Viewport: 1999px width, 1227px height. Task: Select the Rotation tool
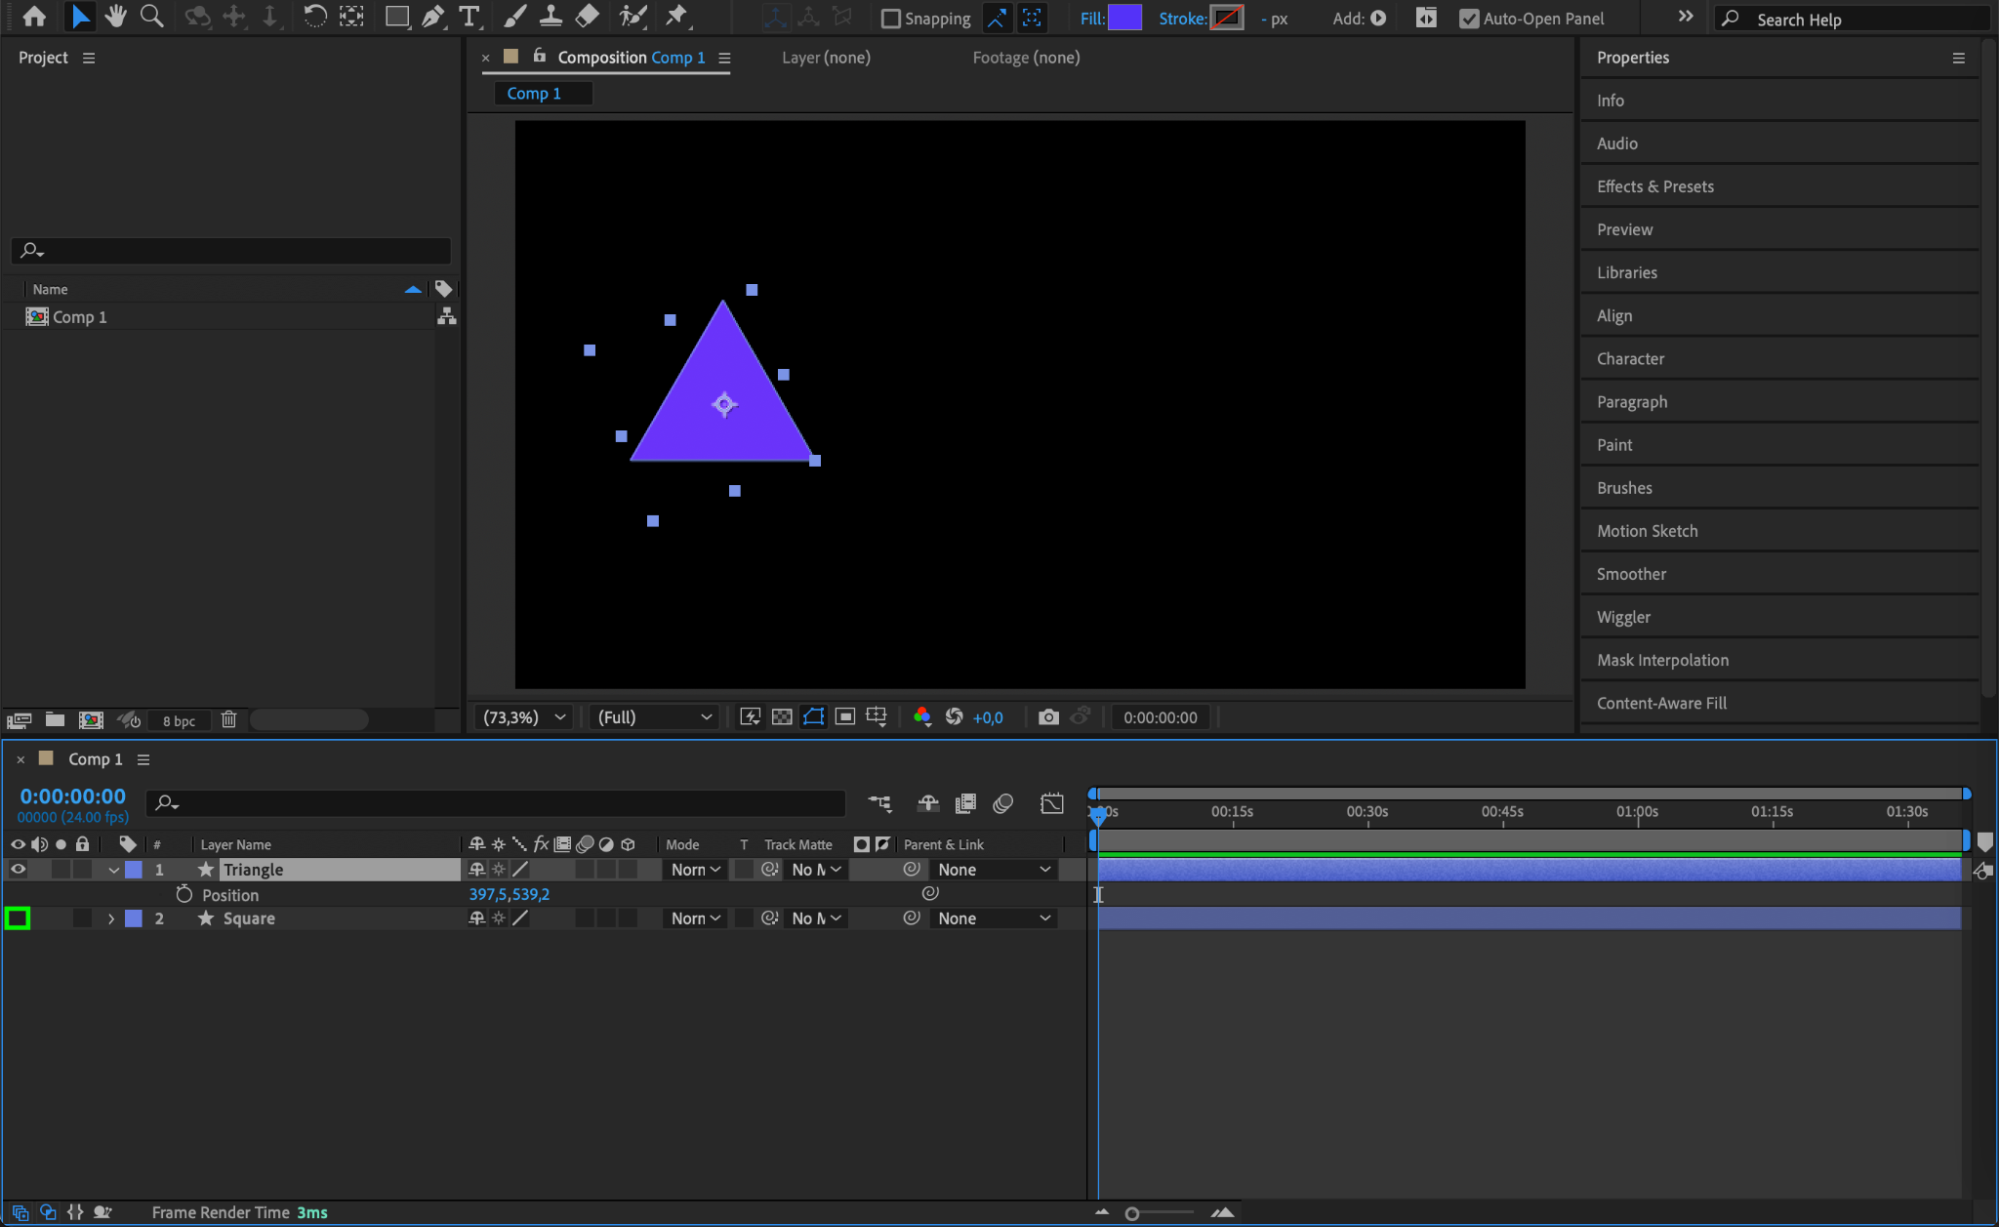(314, 17)
